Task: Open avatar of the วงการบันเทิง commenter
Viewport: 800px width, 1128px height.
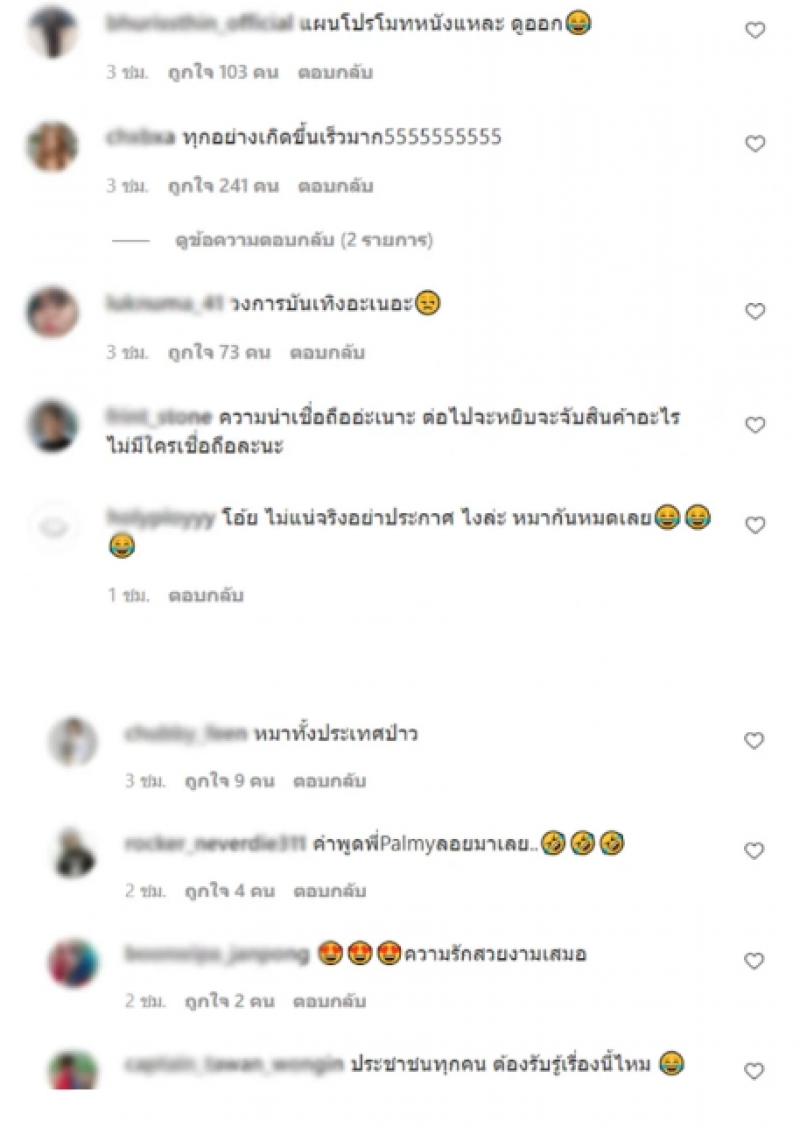Action: point(52,312)
